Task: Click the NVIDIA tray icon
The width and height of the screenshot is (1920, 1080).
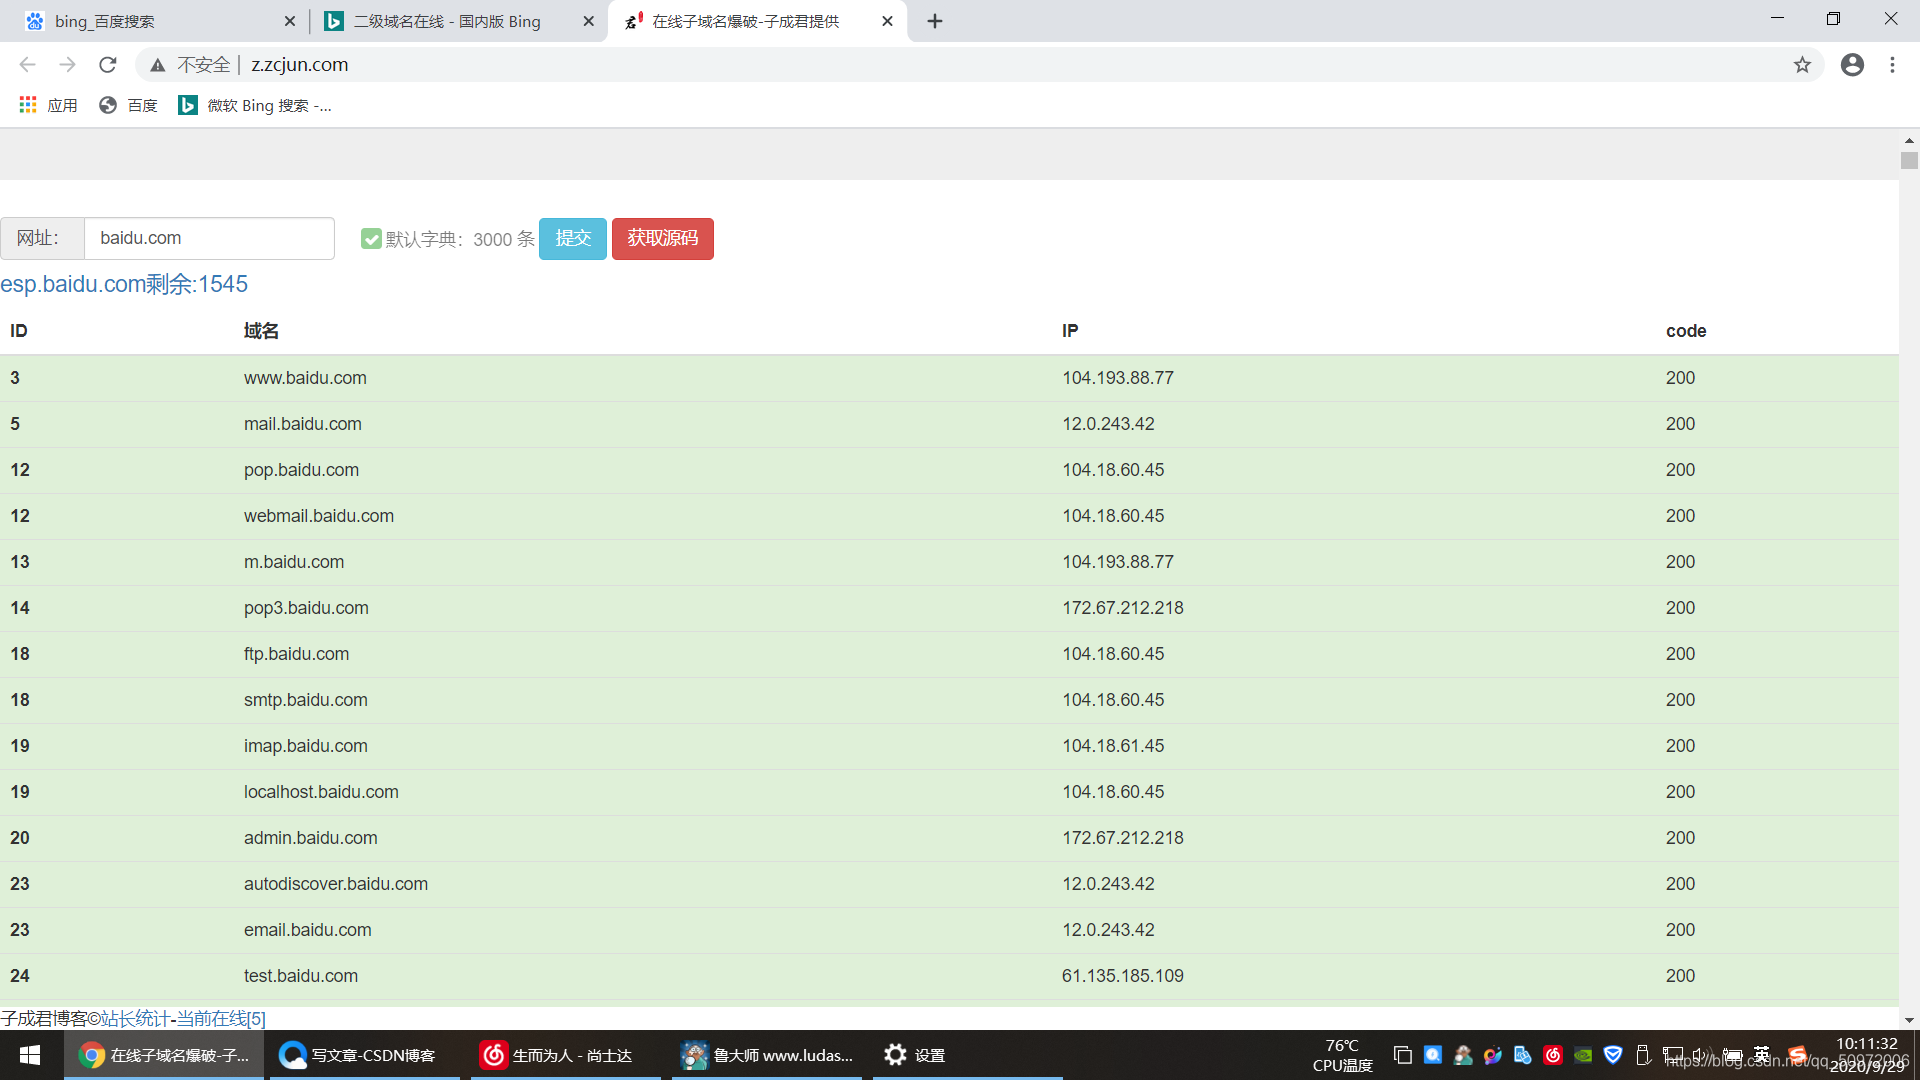Action: [x=1583, y=1055]
